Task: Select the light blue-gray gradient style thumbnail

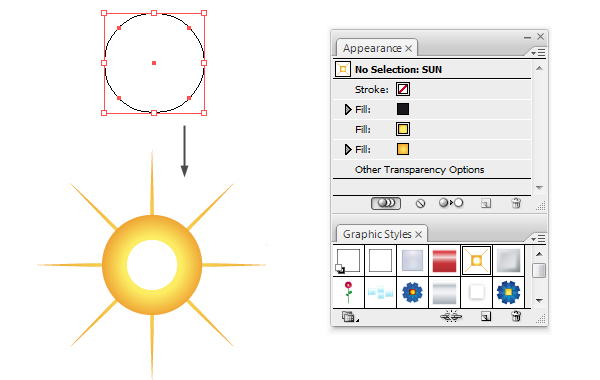Action: (x=412, y=261)
